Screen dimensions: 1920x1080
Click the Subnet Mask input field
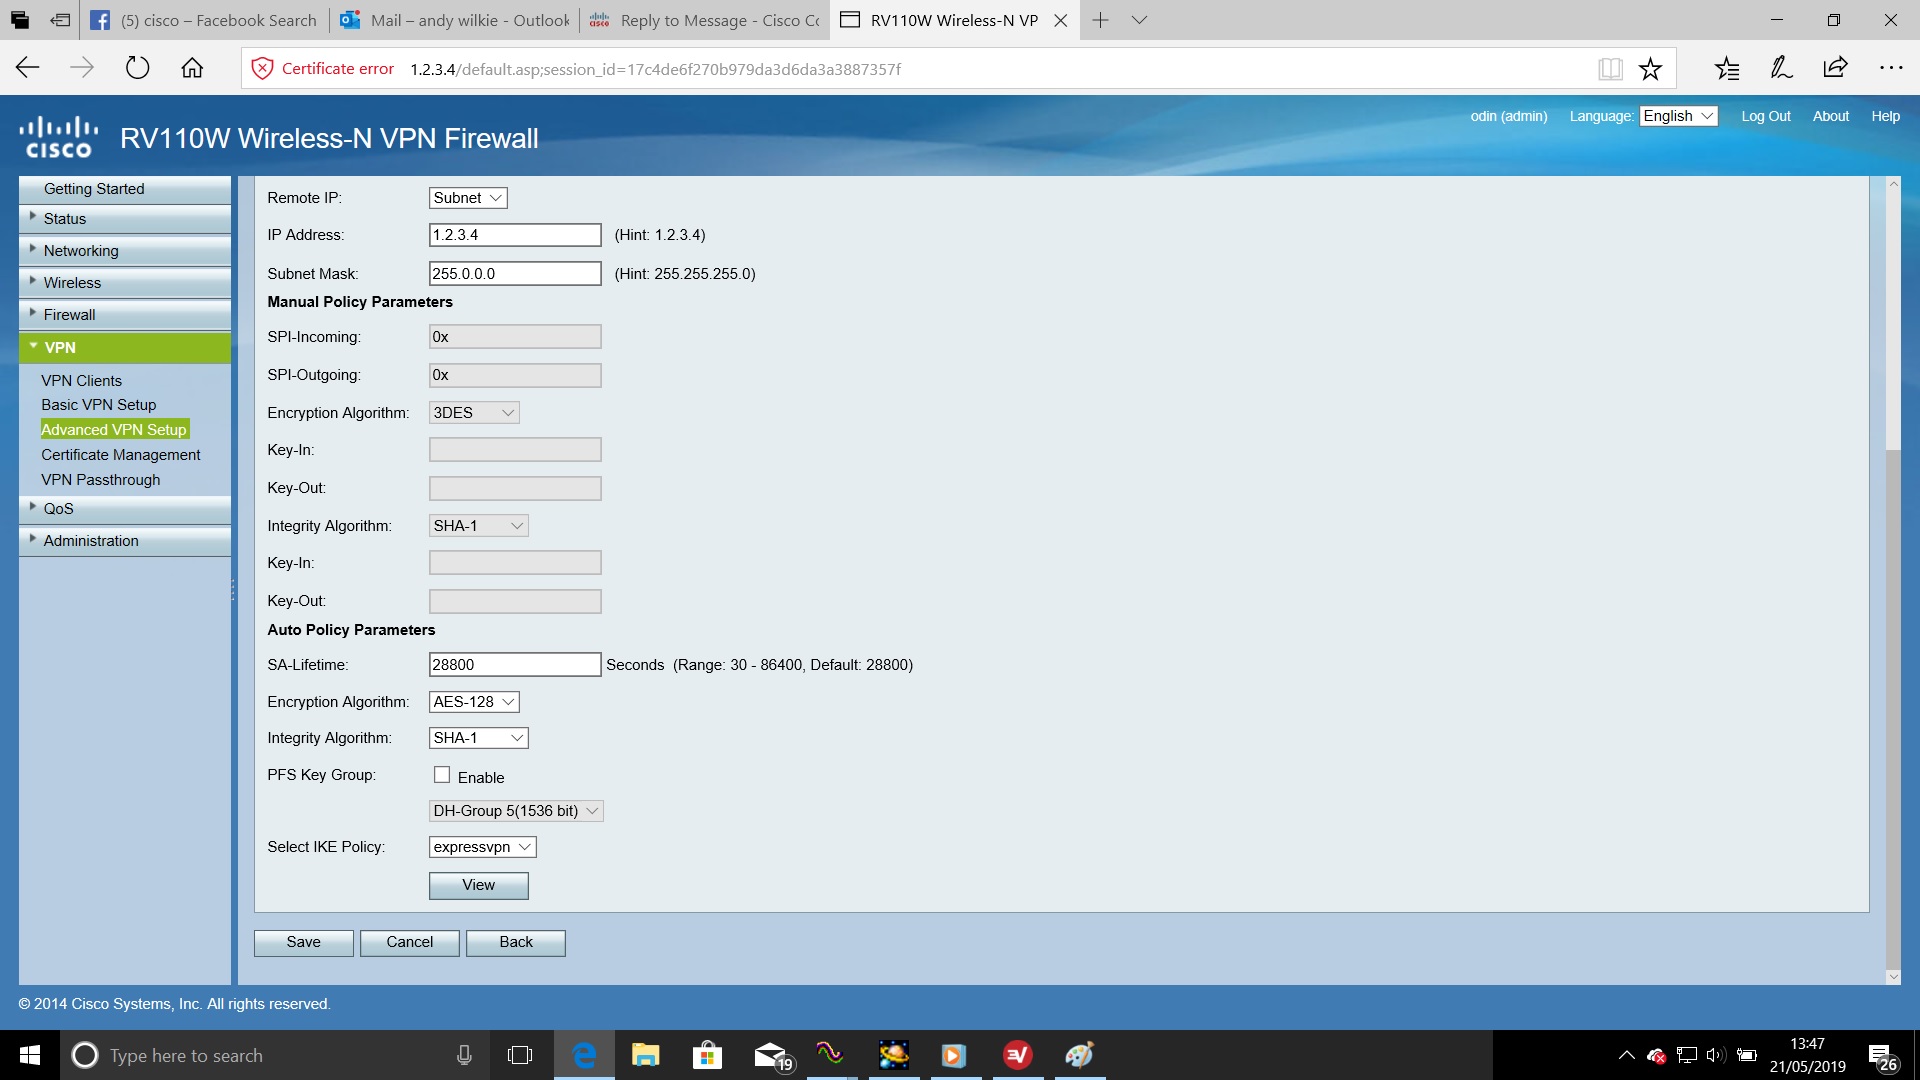click(x=515, y=274)
